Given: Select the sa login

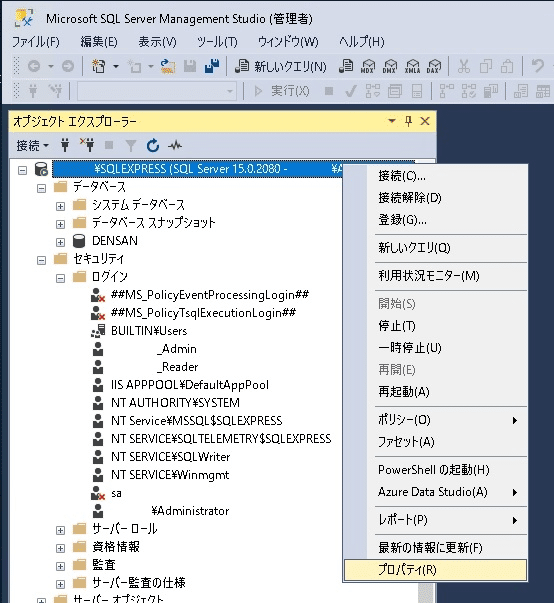Looking at the screenshot, I should coord(116,493).
